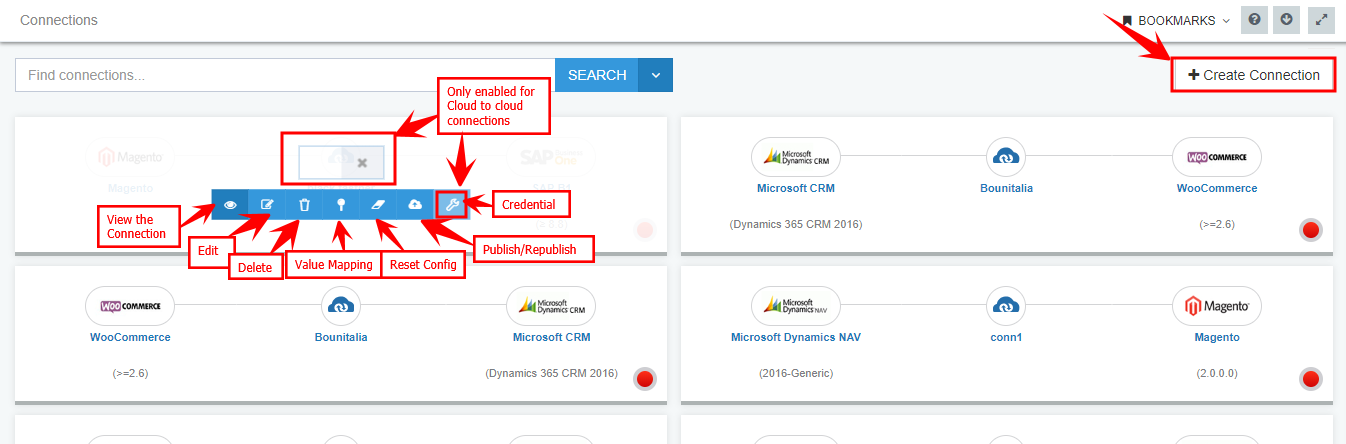Select '(Dynamics 365 CRM 2016)' text in Microsoft CRM-first card
The image size is (1346, 444).
click(796, 224)
